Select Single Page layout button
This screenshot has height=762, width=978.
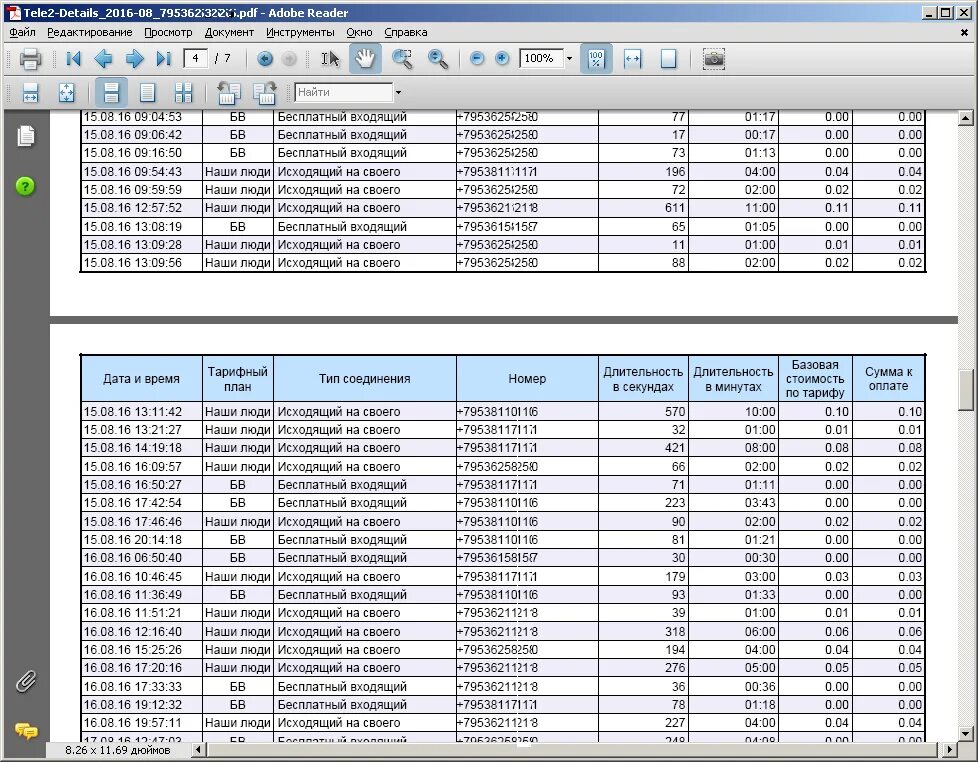pyautogui.click(x=147, y=93)
